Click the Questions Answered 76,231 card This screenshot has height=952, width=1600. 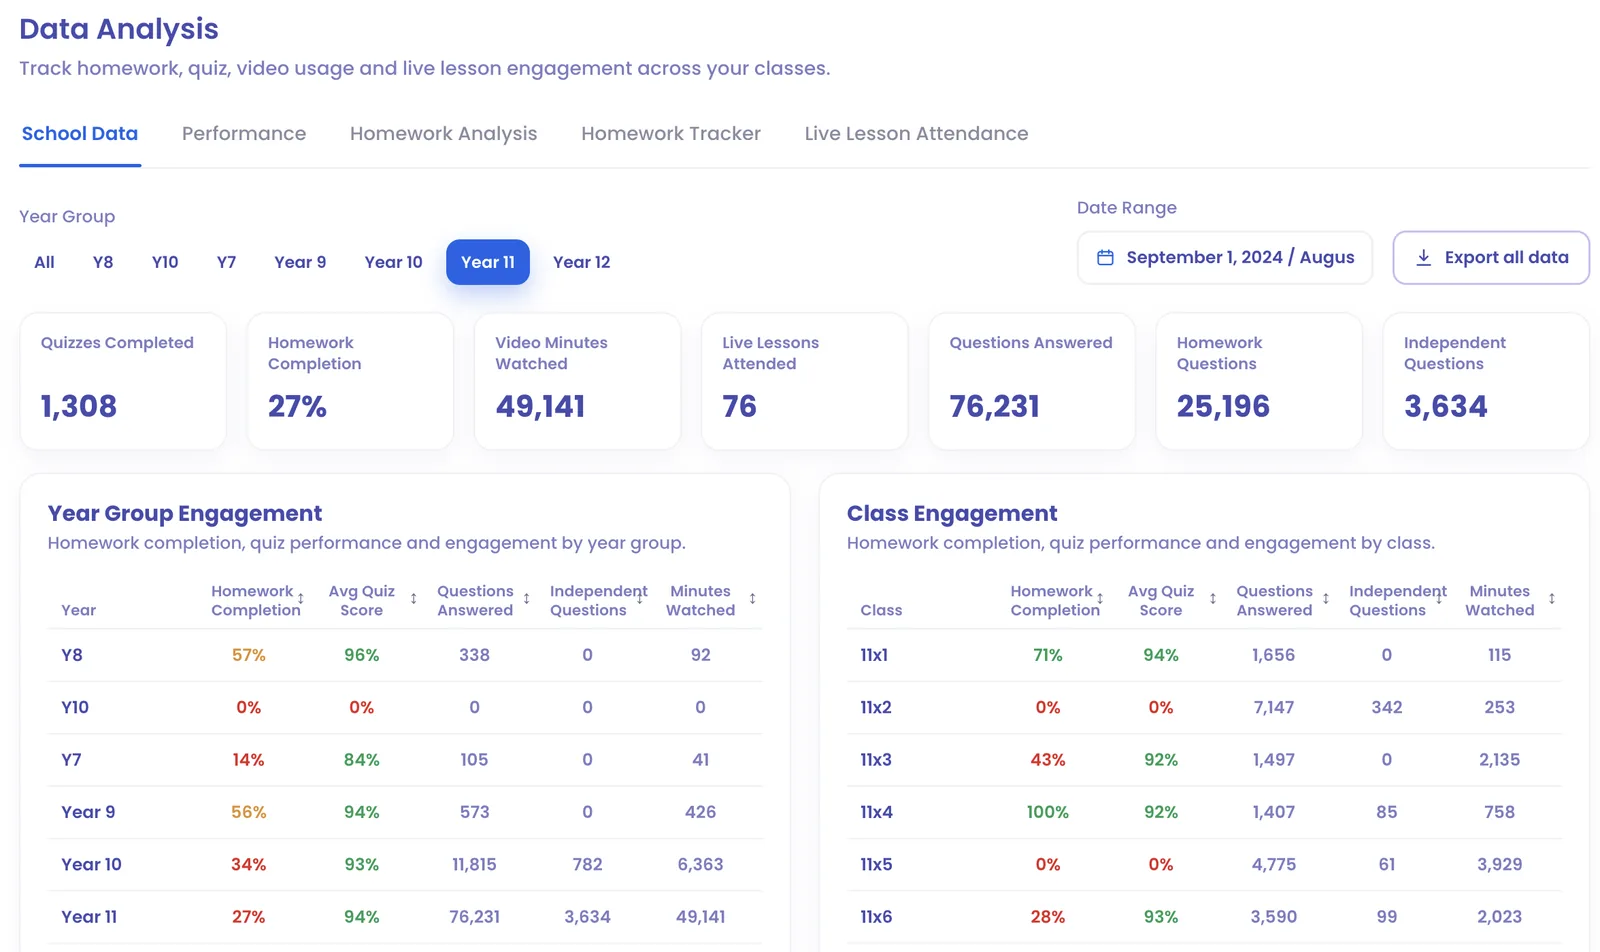[x=1031, y=381]
